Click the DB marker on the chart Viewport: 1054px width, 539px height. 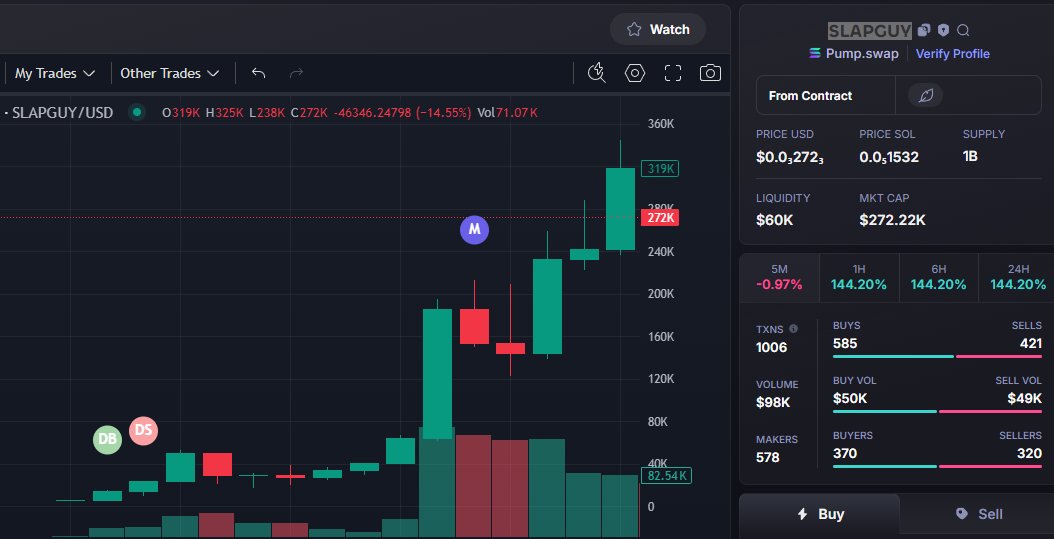coord(108,440)
